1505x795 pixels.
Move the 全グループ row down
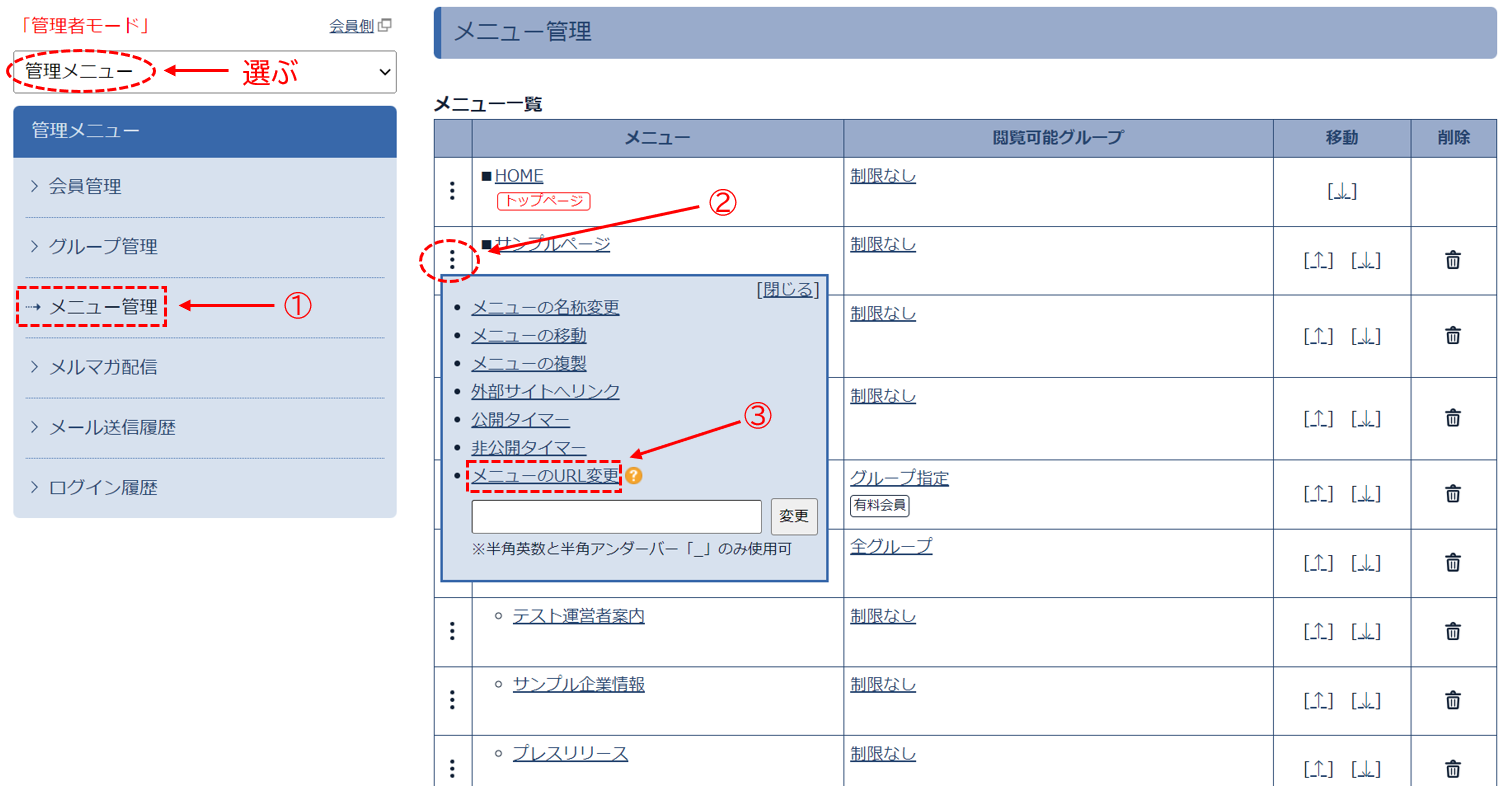(x=1365, y=563)
